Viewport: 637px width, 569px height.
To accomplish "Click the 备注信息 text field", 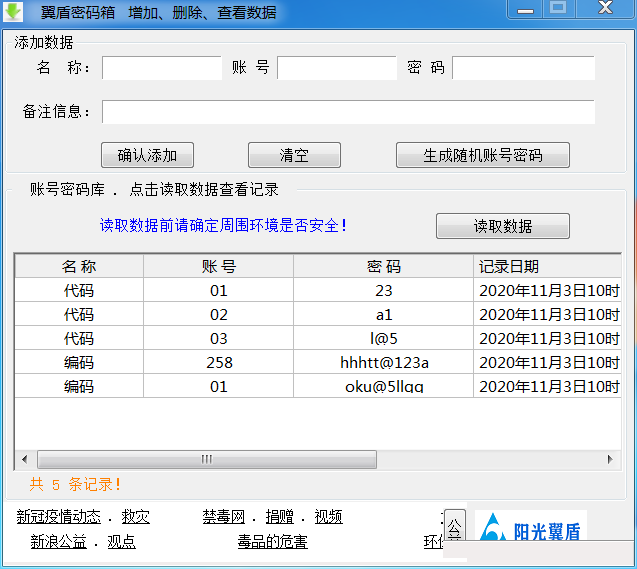I will click(x=348, y=112).
